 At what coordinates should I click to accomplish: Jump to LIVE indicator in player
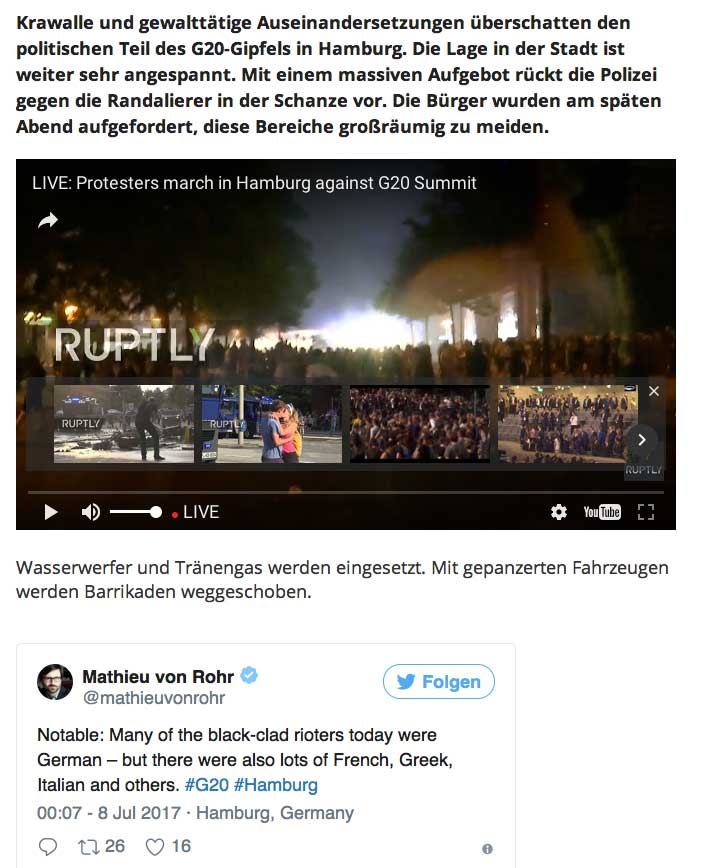pyautogui.click(x=195, y=512)
